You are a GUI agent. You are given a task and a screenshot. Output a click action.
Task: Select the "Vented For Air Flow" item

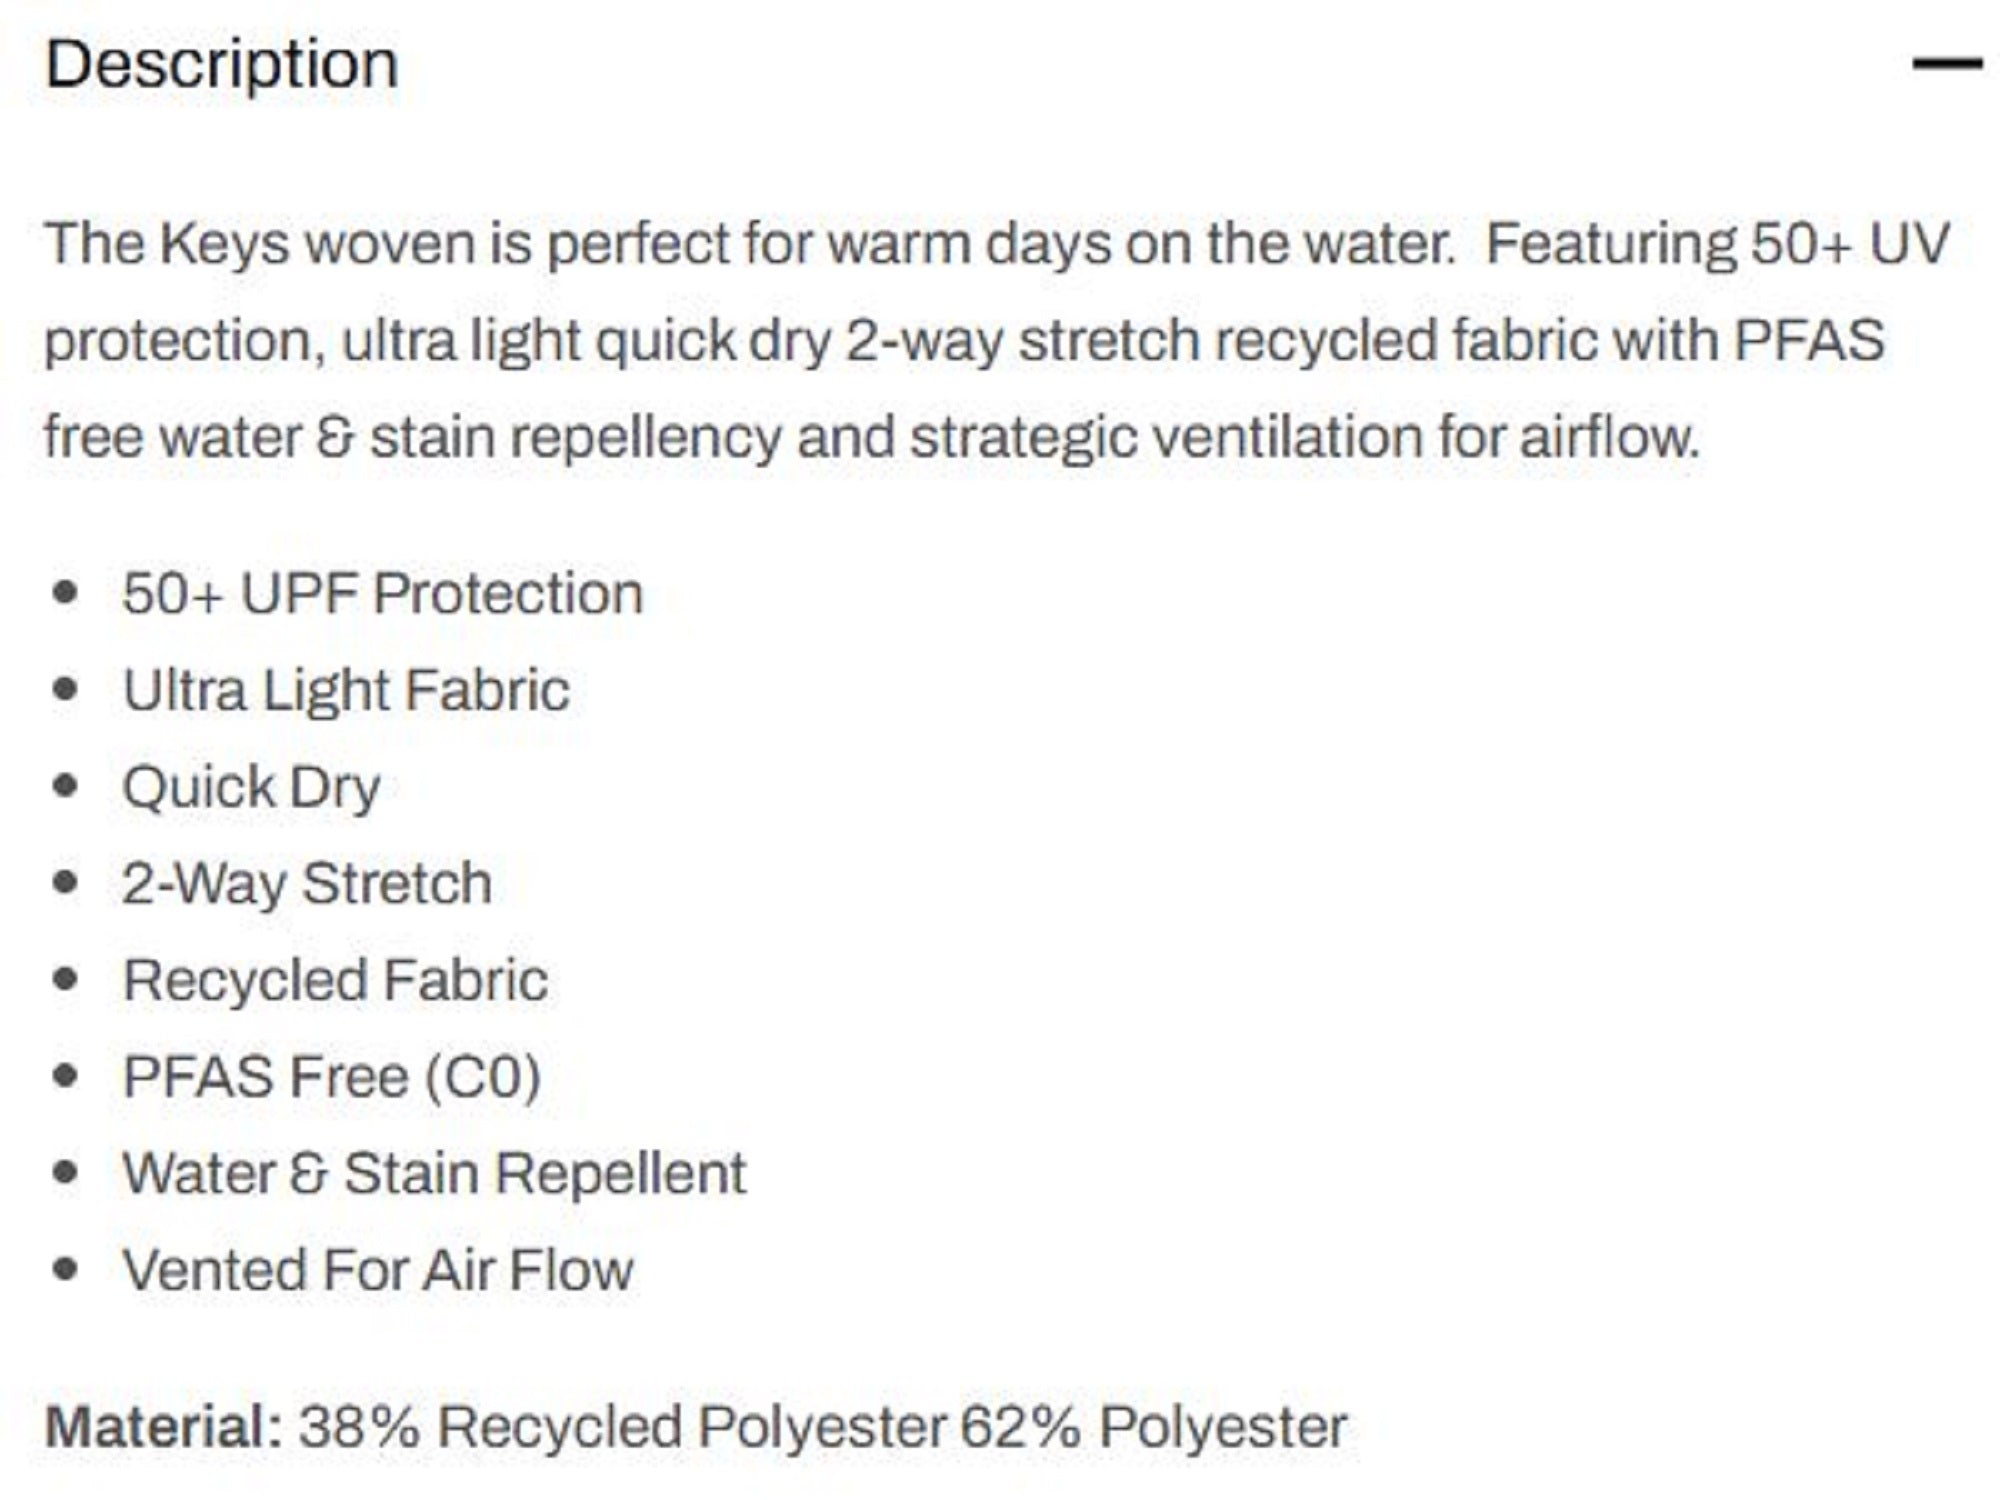coord(378,1270)
